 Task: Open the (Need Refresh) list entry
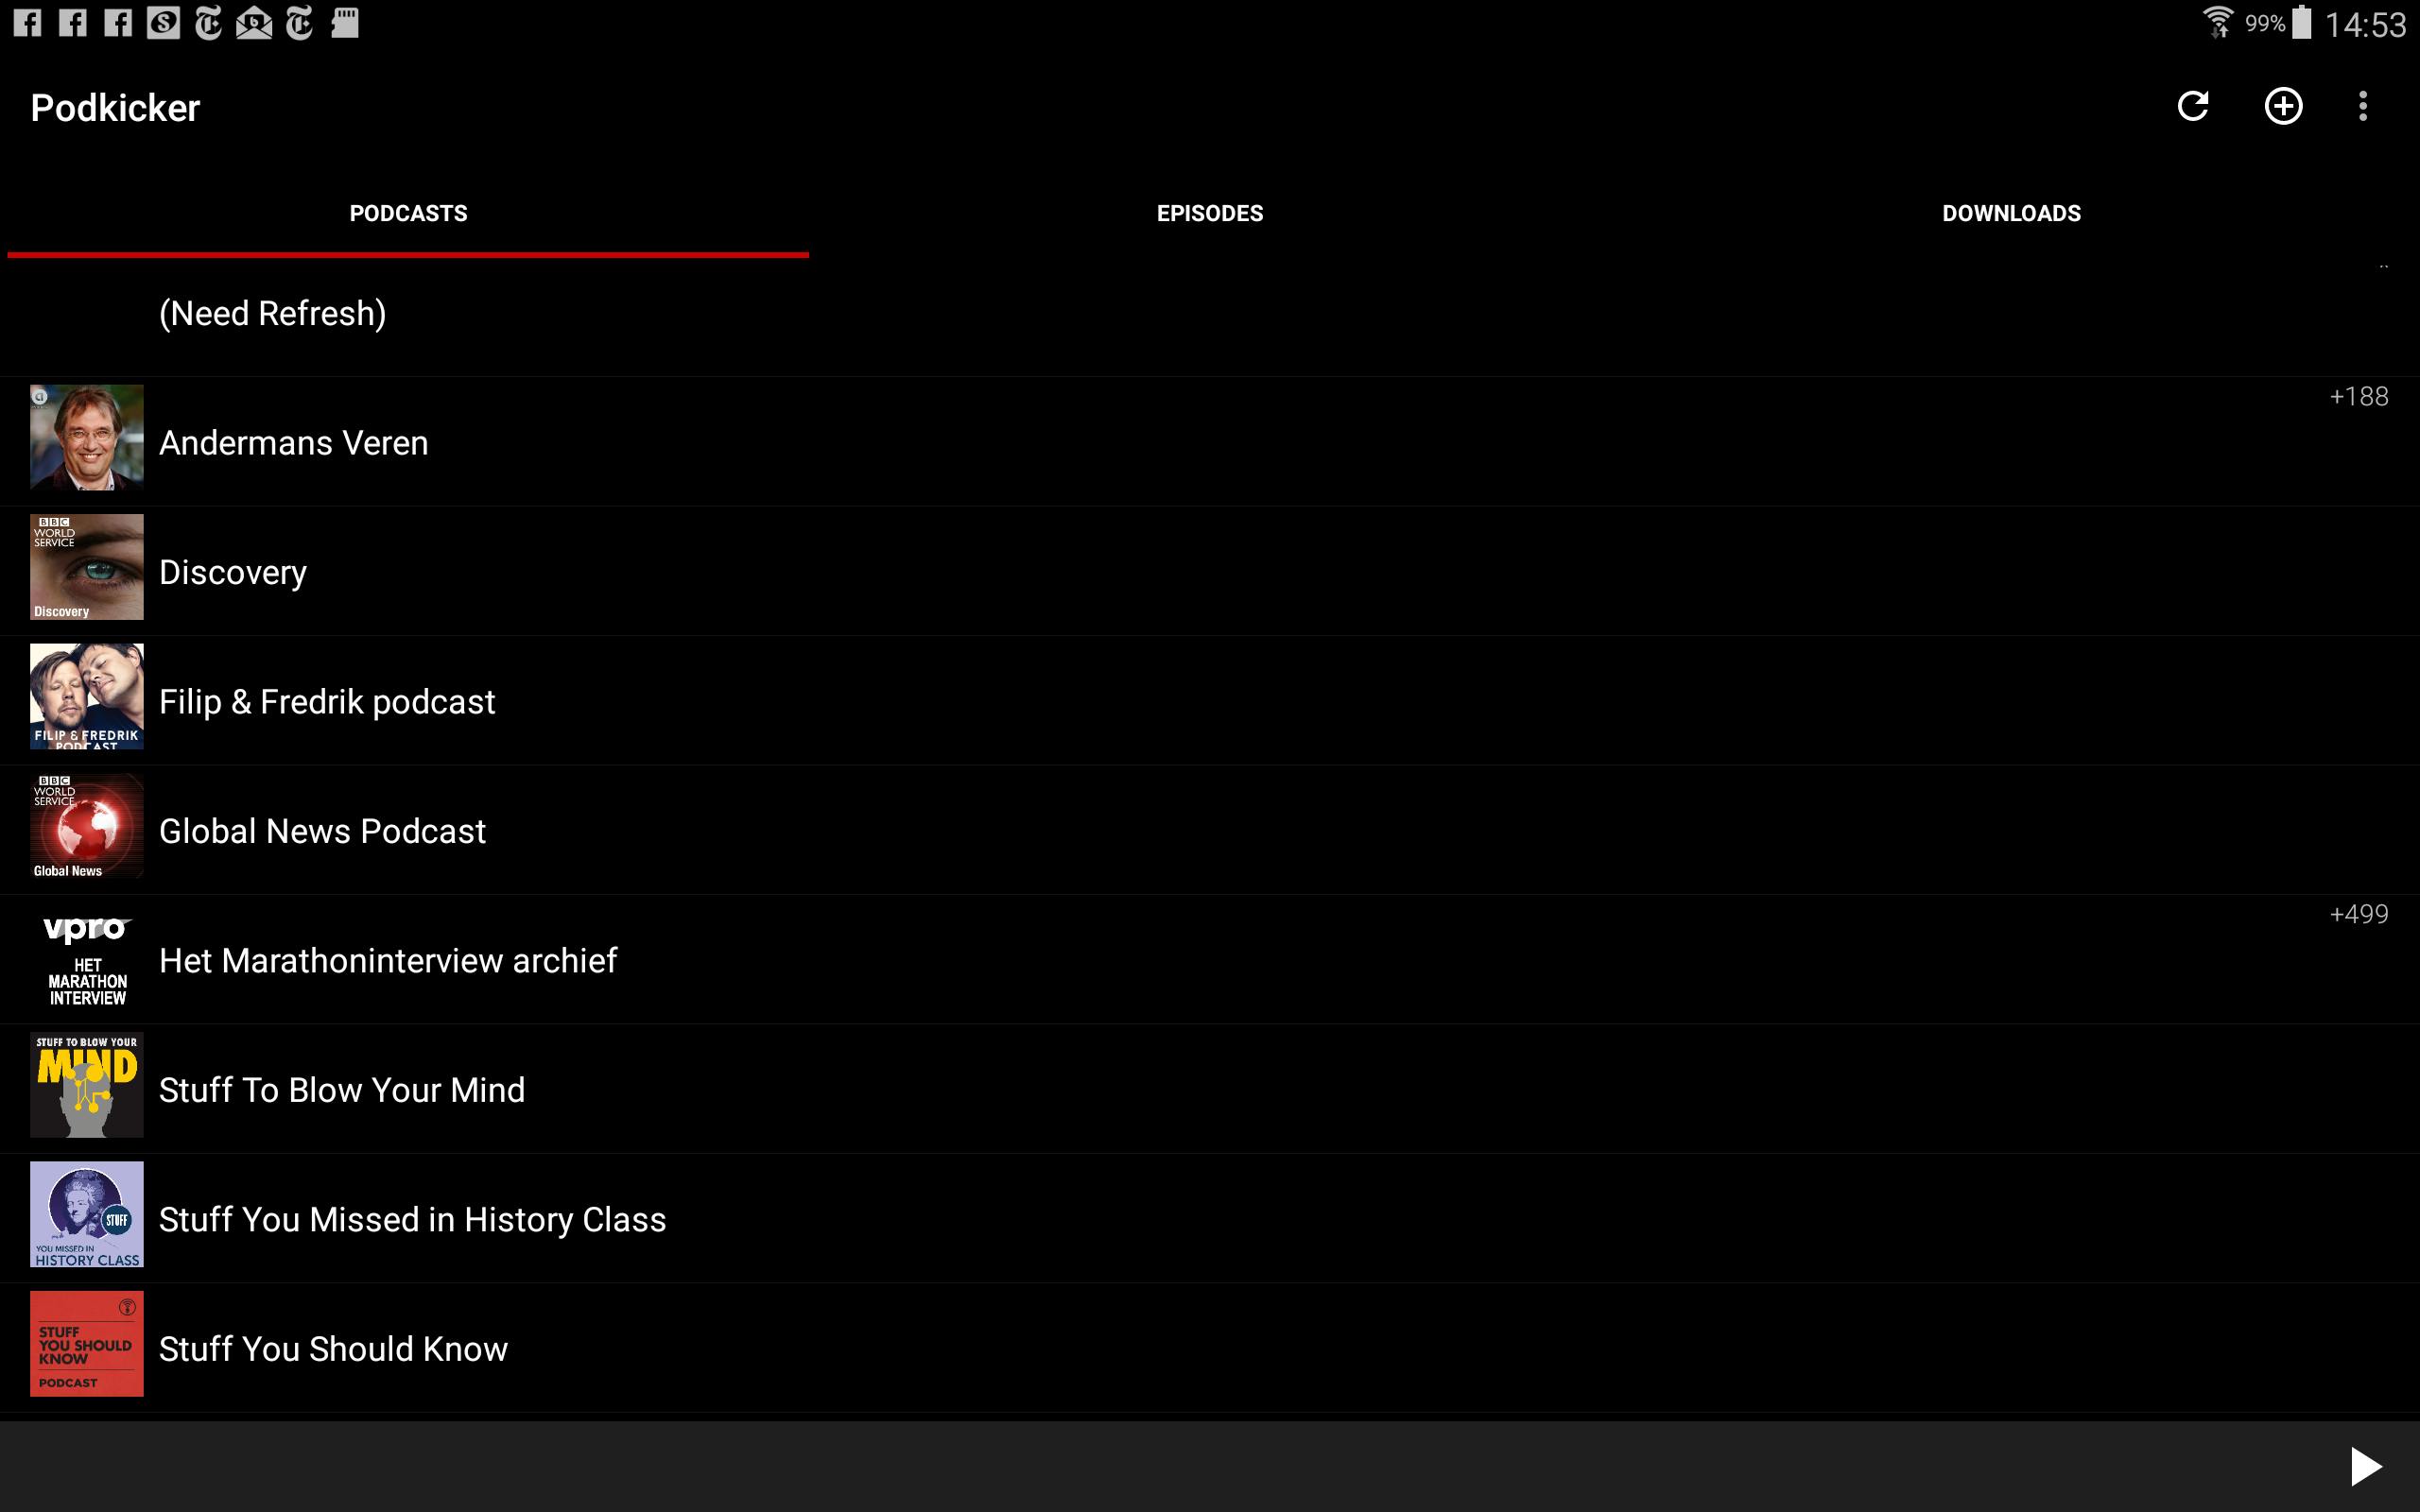coord(272,314)
